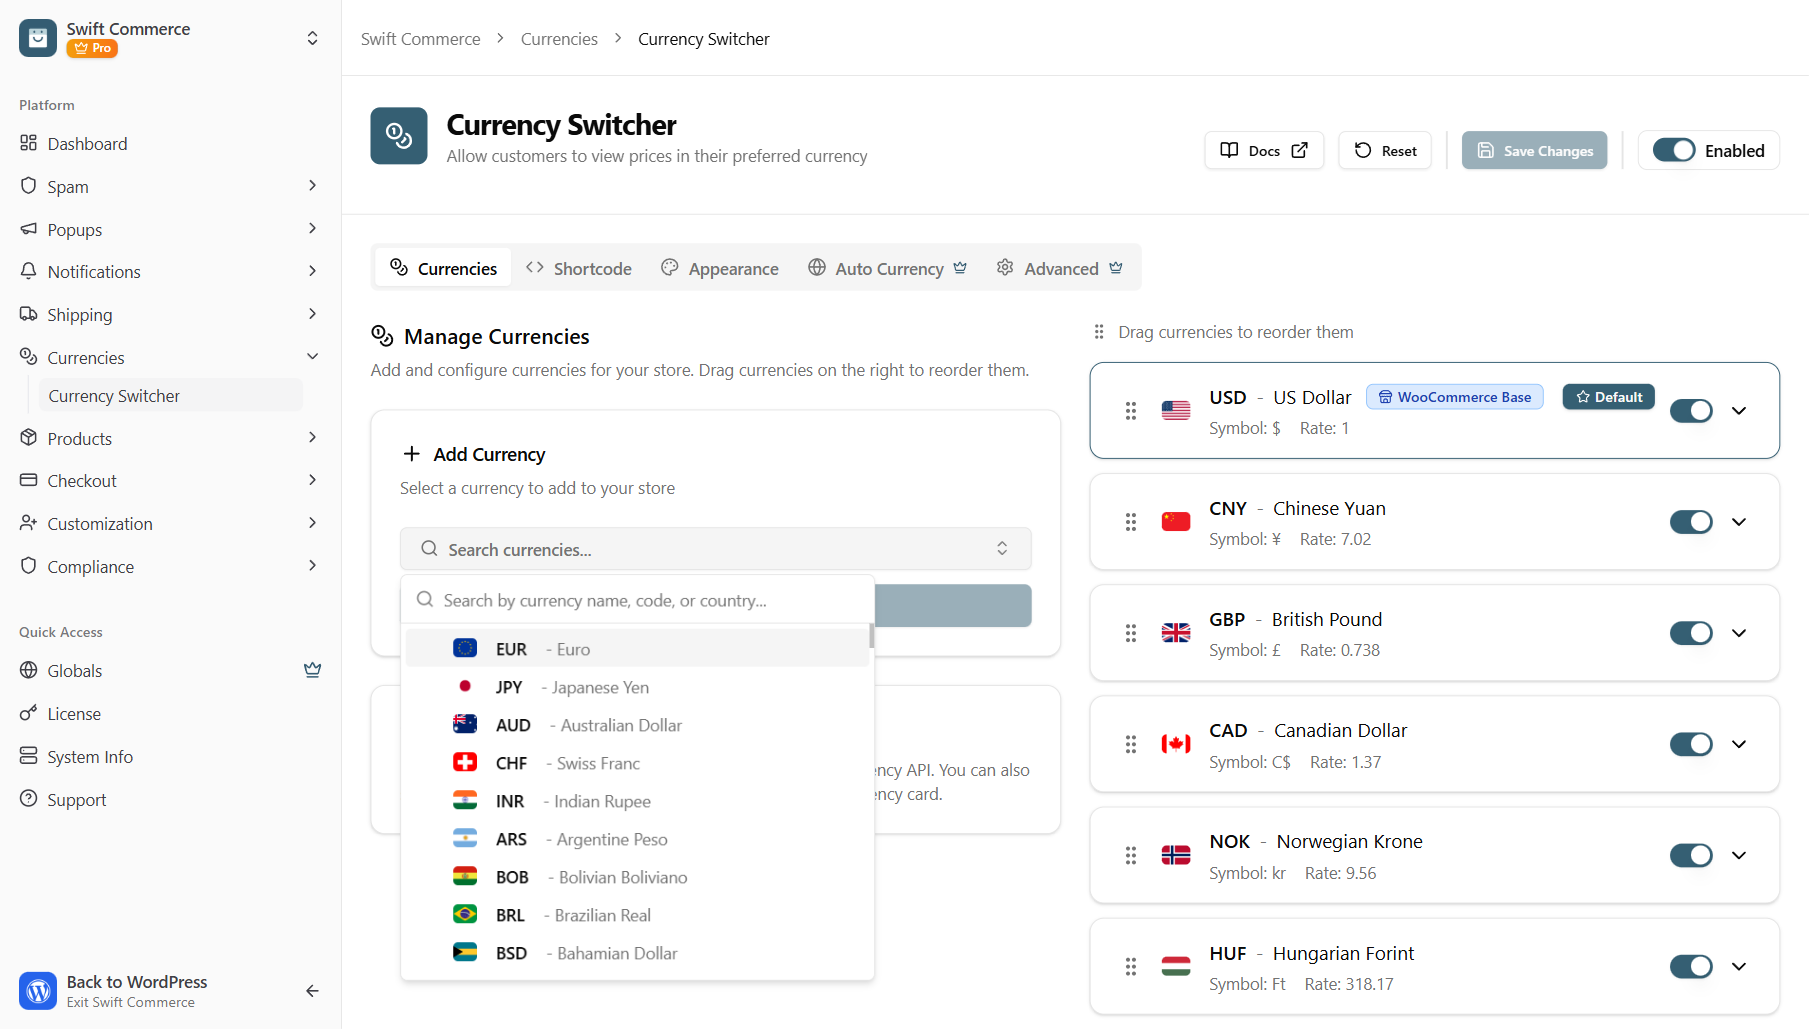Click the Back to WordPress arrow icon
The height and width of the screenshot is (1029, 1809).
(312, 991)
